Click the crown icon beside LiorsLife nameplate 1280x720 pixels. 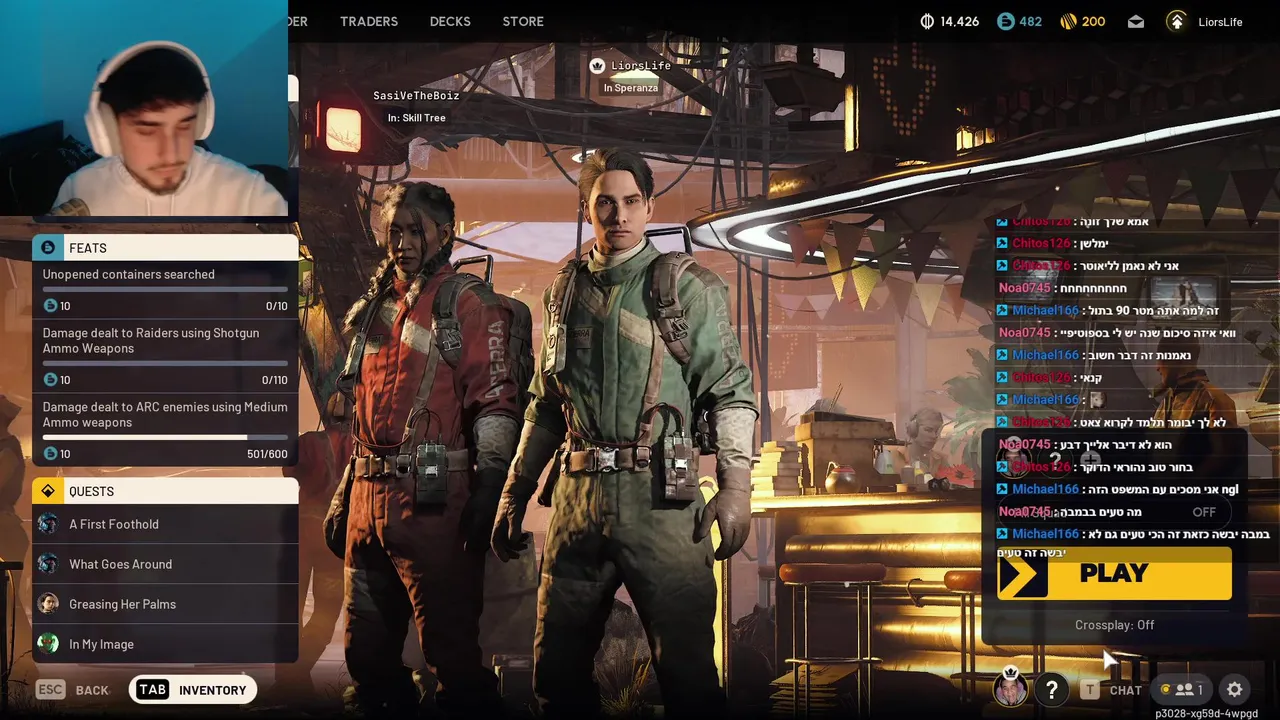point(597,66)
